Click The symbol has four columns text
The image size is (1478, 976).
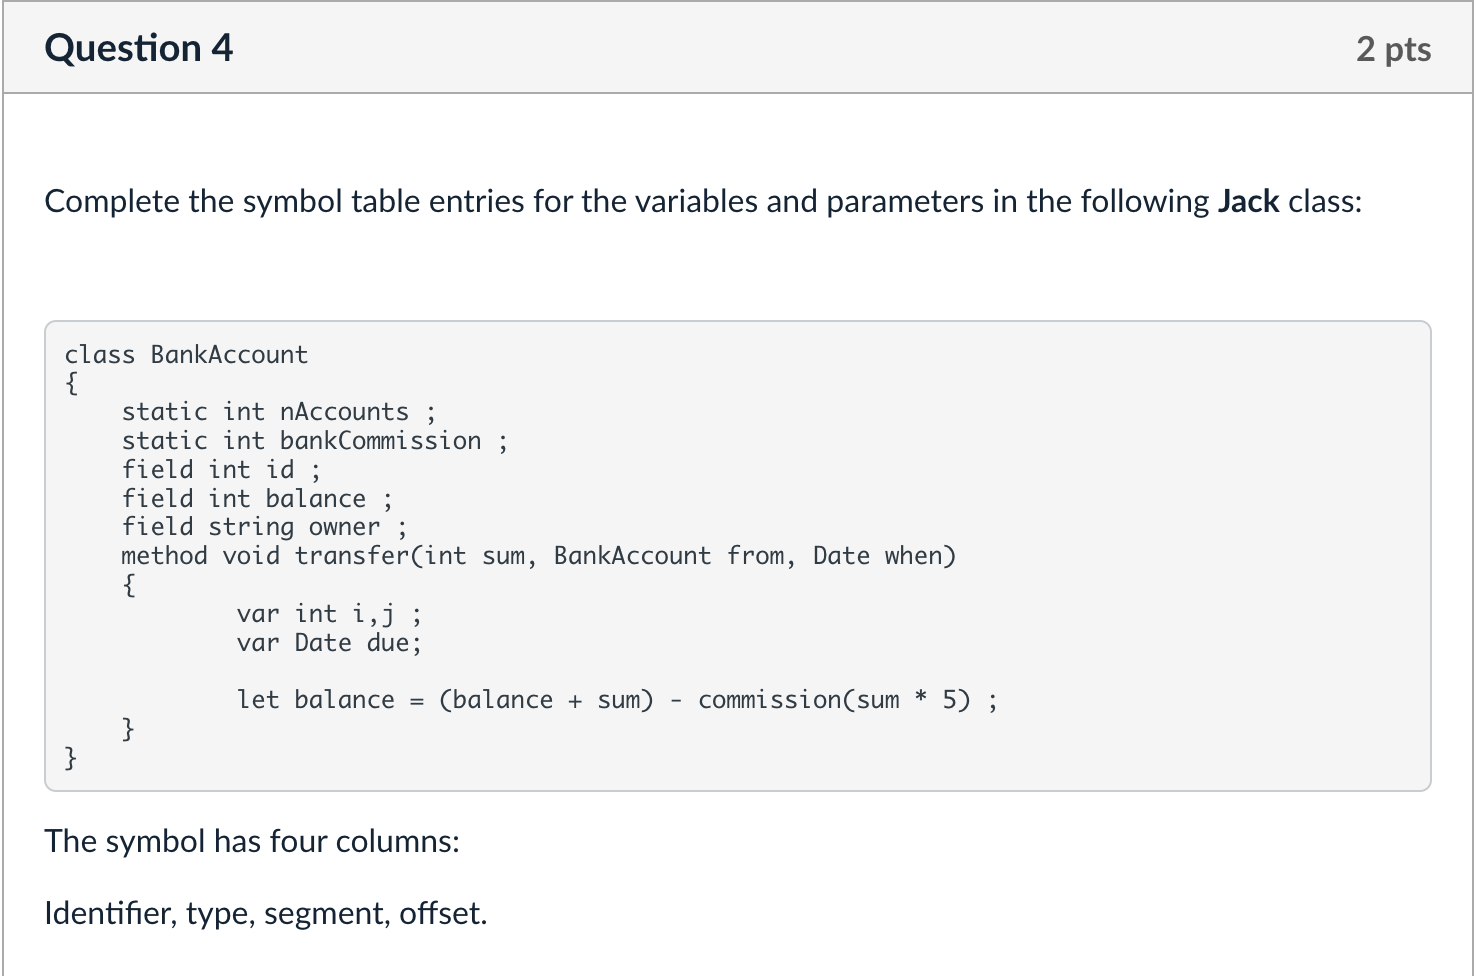click(x=252, y=841)
